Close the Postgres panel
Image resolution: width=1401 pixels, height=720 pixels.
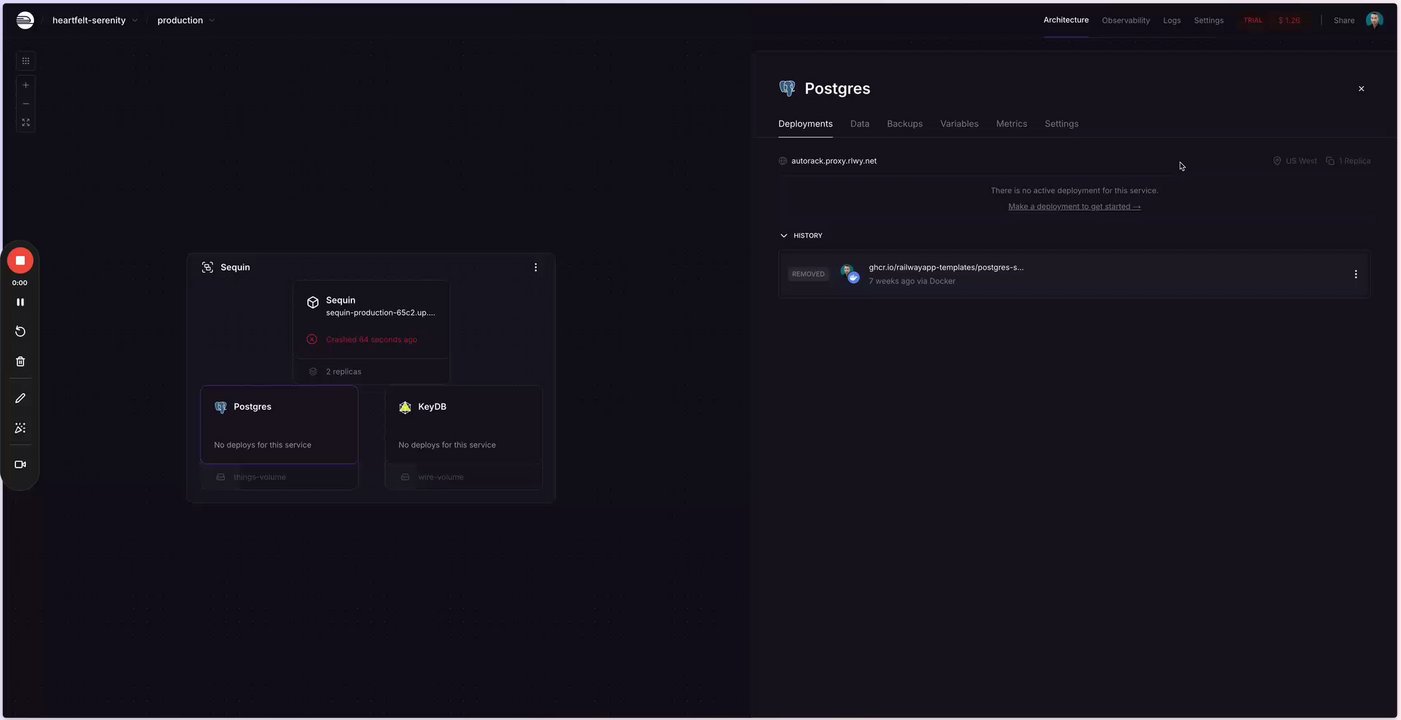click(1361, 89)
